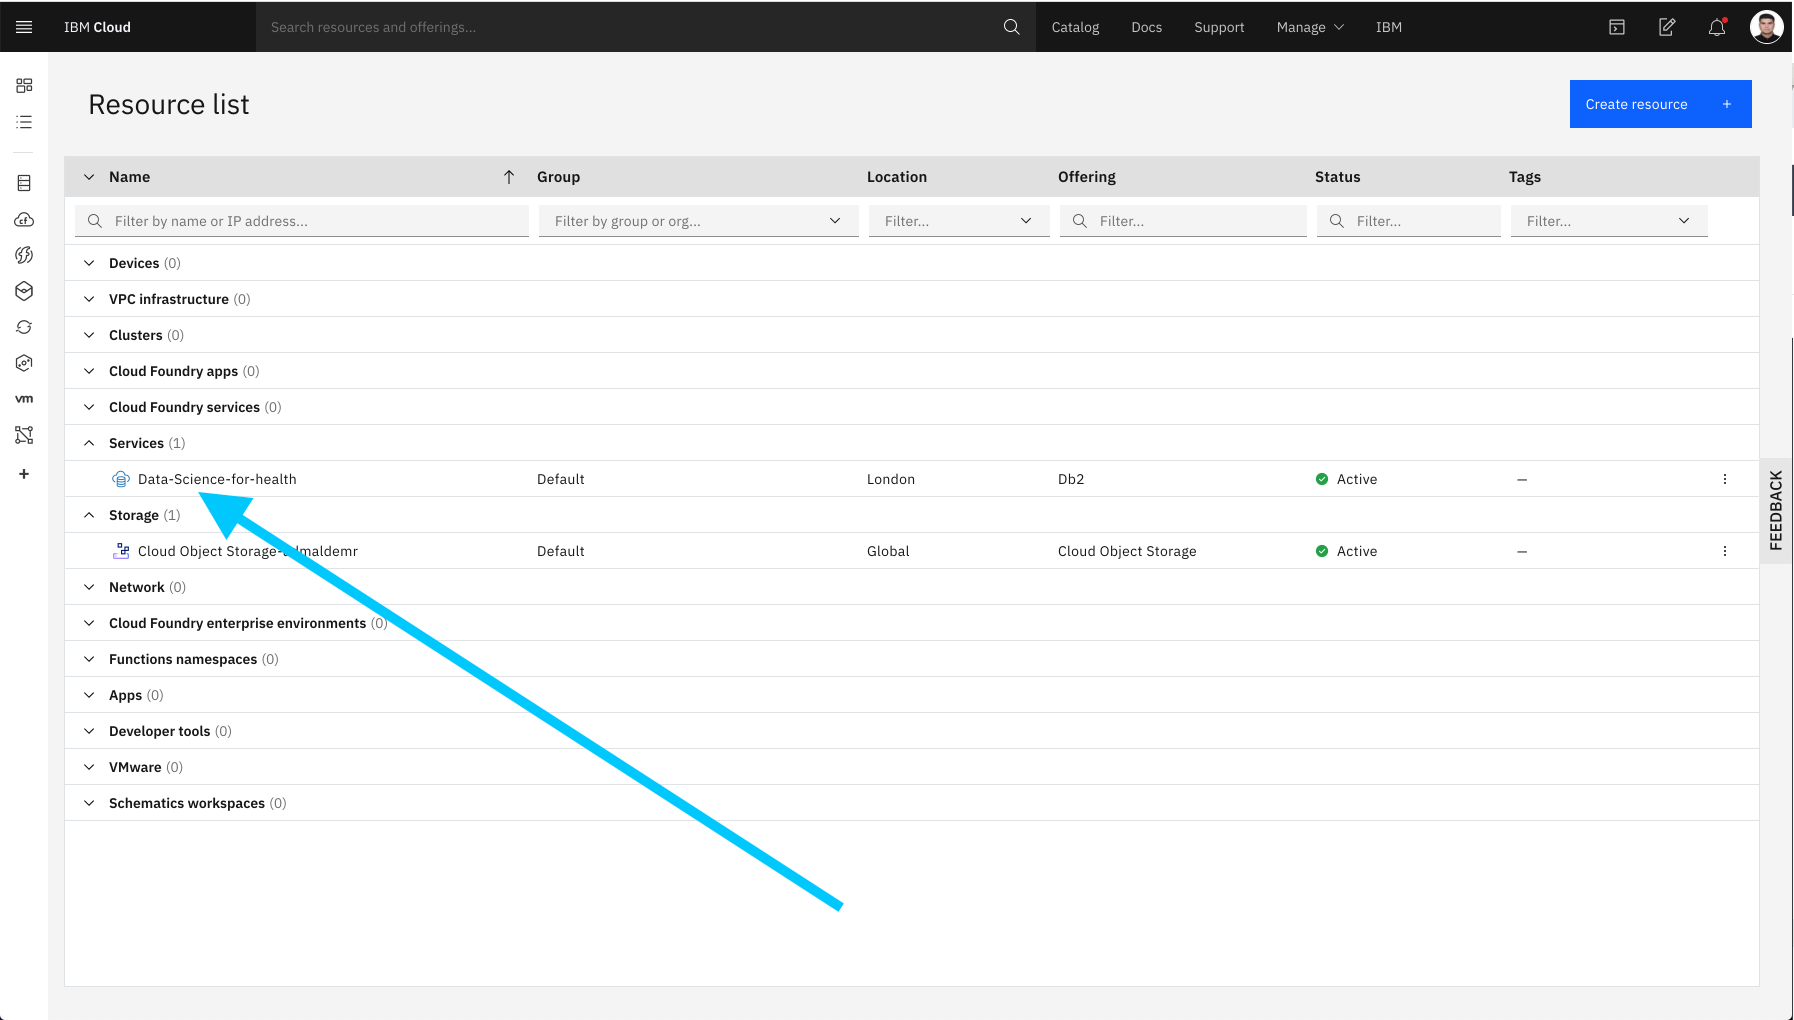Open Resource list icon in sidebar
Viewport: 1794px width, 1020px height.
(24, 122)
